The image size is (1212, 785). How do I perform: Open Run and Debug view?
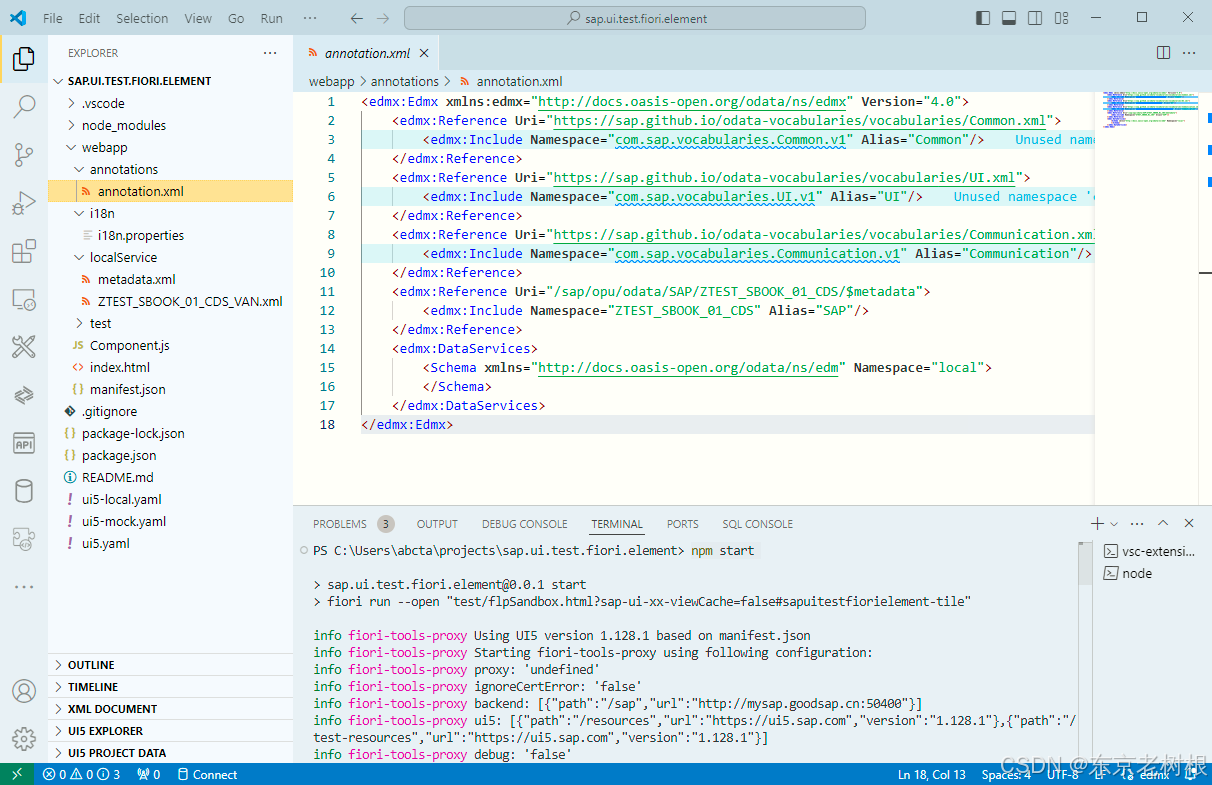coord(23,203)
